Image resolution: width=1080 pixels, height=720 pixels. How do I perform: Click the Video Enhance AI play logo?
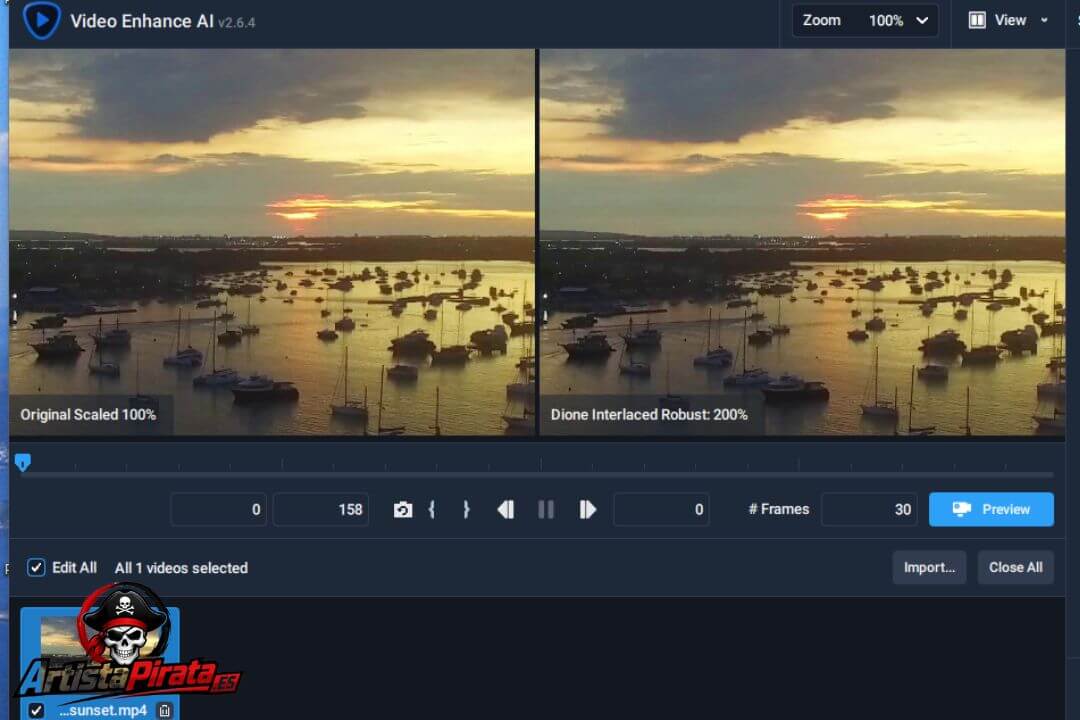tap(41, 19)
